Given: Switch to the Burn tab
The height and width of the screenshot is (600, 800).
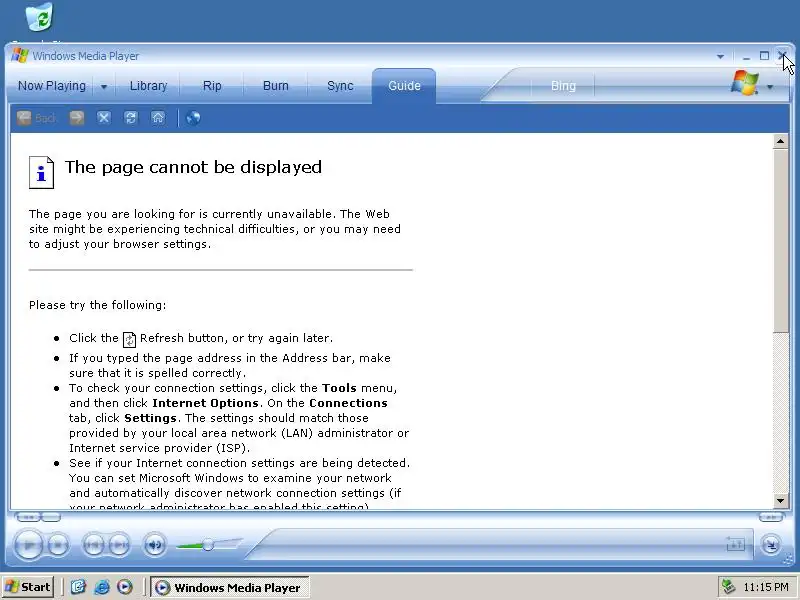Looking at the screenshot, I should 276,86.
